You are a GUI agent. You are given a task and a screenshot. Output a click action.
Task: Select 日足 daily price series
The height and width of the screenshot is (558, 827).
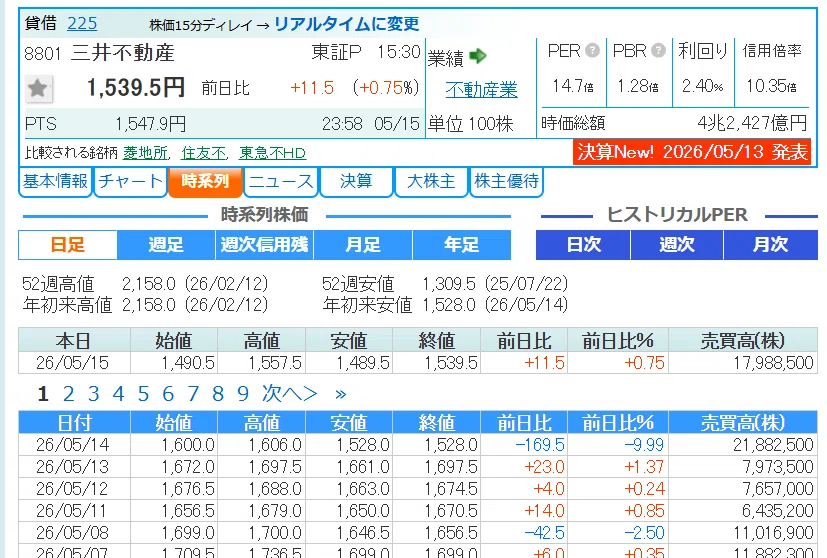(x=68, y=245)
